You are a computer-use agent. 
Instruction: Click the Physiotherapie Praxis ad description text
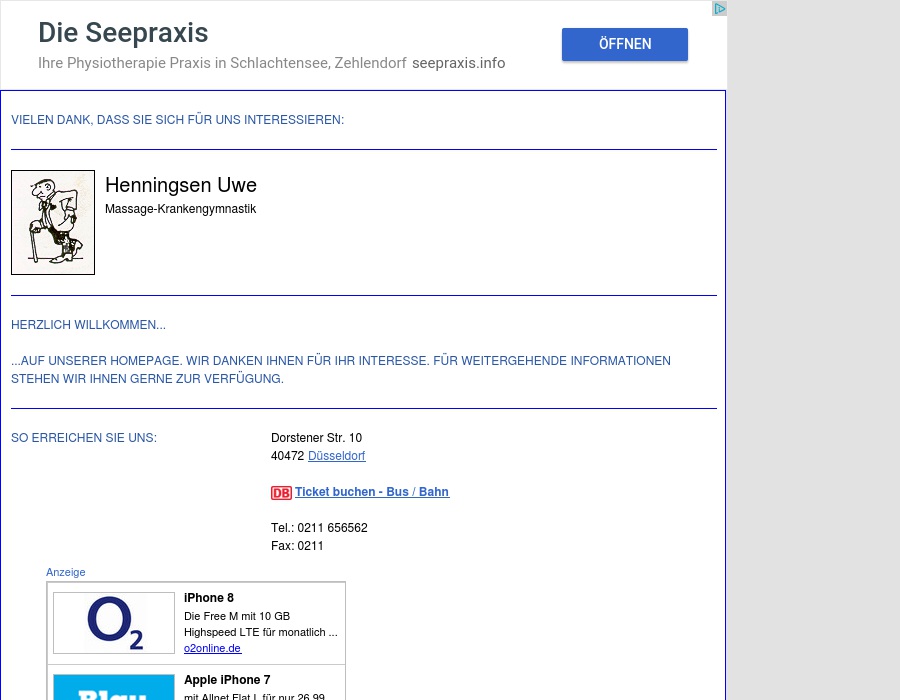tap(222, 63)
